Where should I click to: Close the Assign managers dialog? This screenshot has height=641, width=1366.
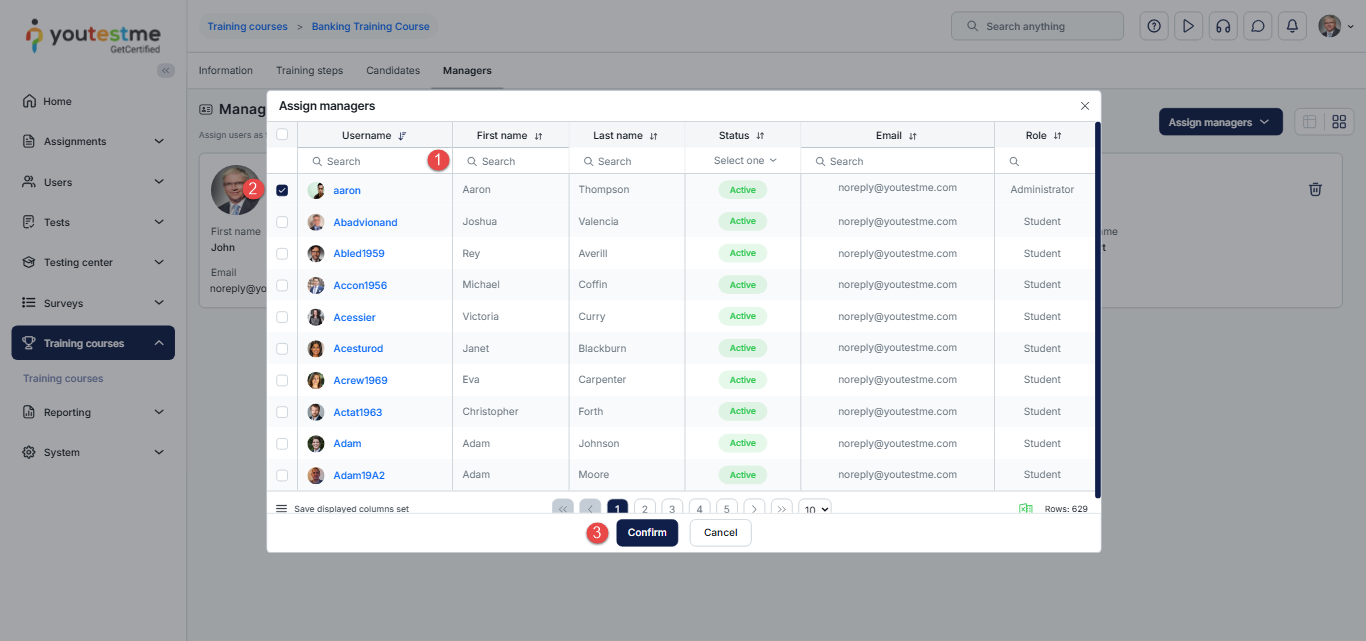coord(1085,106)
